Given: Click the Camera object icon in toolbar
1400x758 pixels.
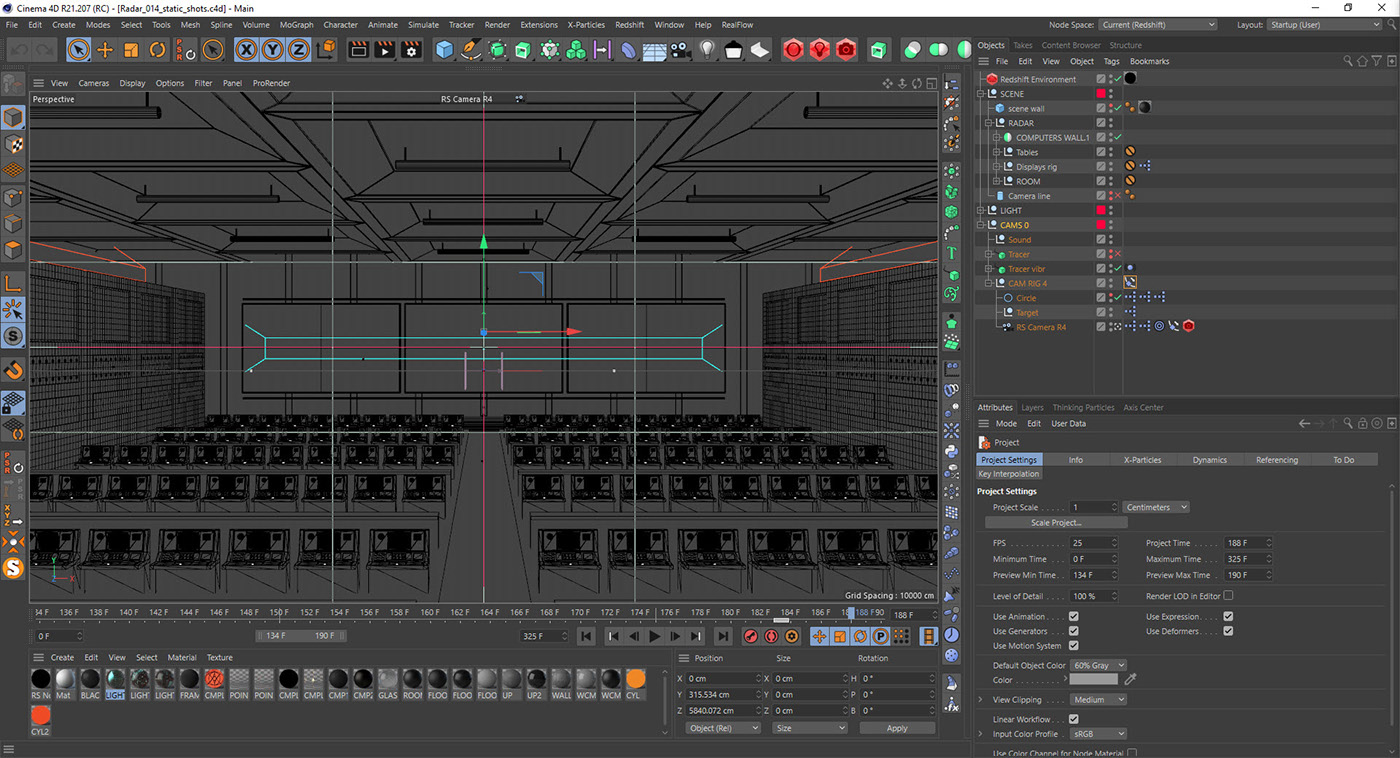Looking at the screenshot, I should (x=680, y=50).
